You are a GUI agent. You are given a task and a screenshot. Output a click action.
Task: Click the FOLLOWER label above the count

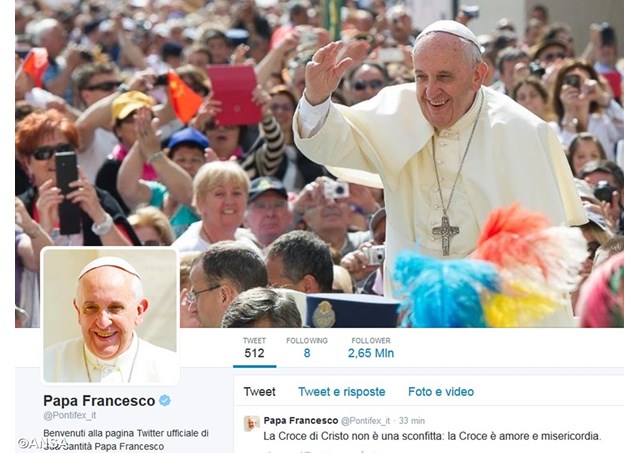tap(371, 341)
